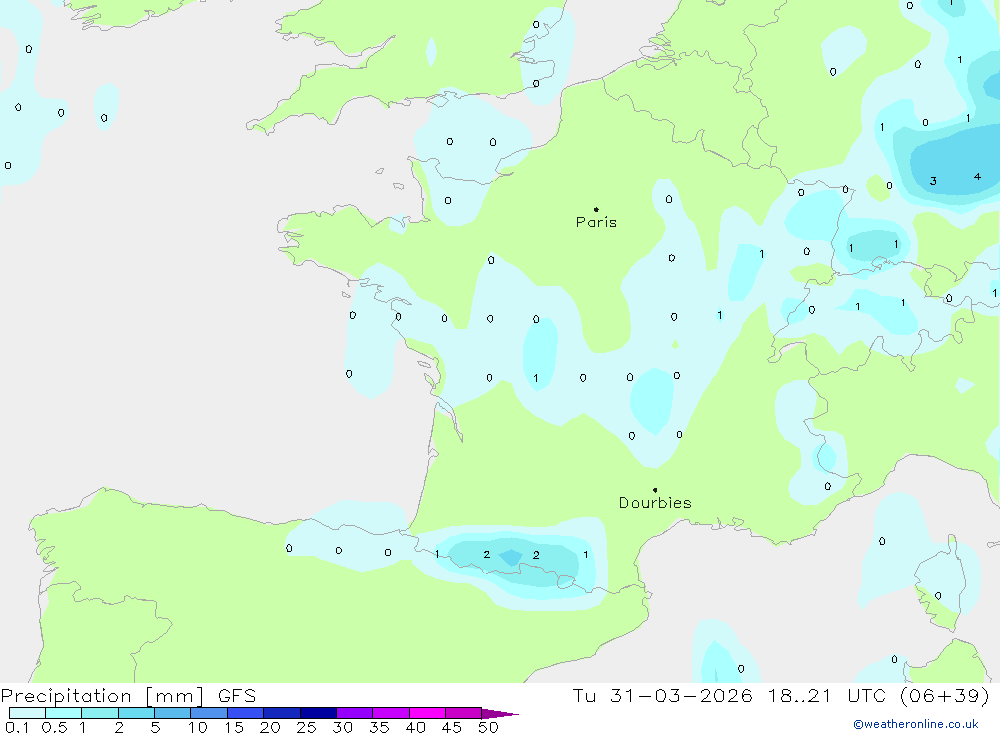
Task: Click the GFS model name
Action: [237, 695]
